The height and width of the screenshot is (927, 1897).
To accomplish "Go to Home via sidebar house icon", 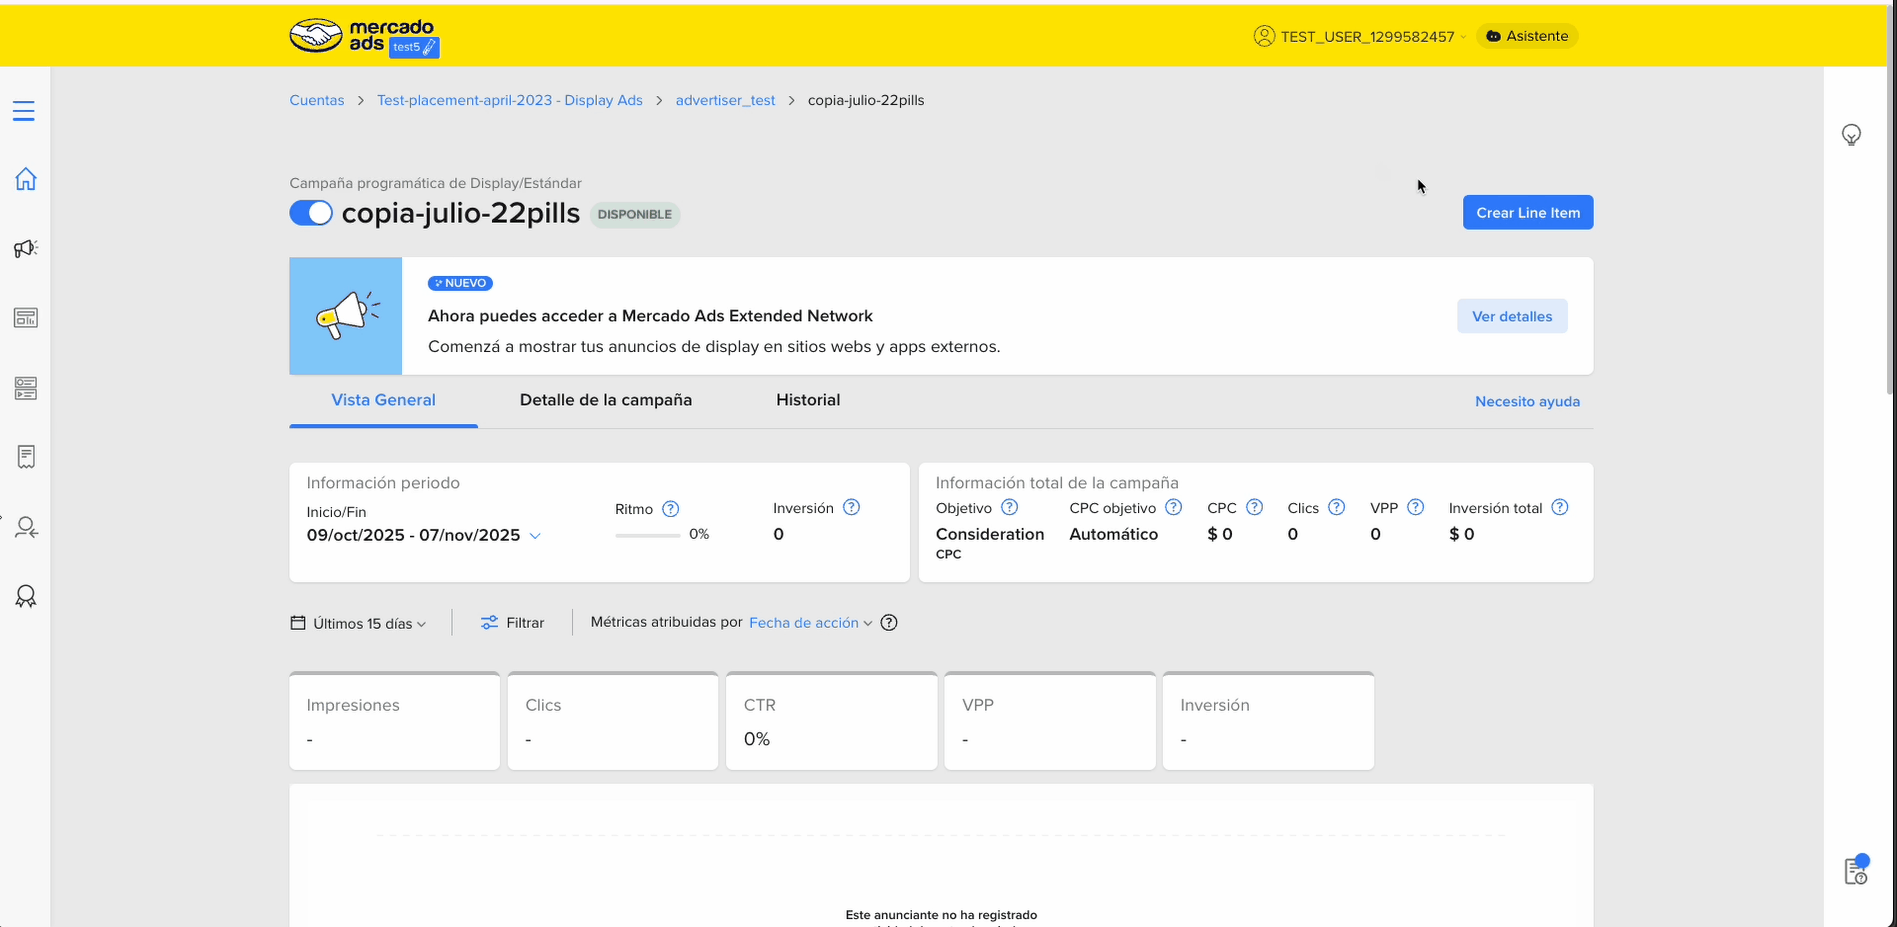I will (26, 179).
